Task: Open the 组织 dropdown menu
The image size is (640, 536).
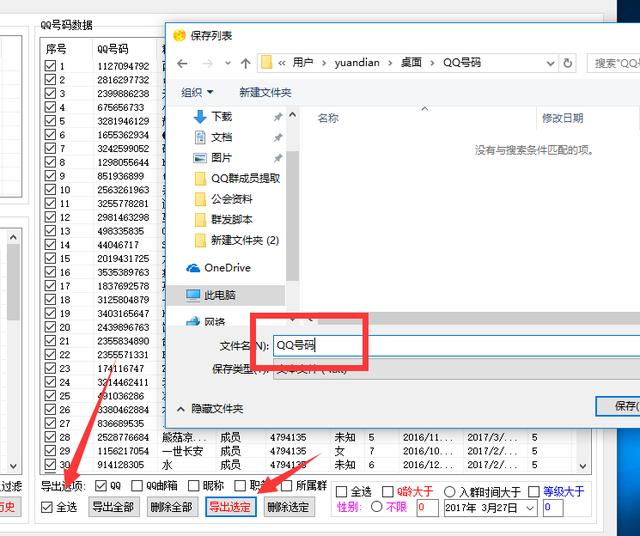Action: 196,92
